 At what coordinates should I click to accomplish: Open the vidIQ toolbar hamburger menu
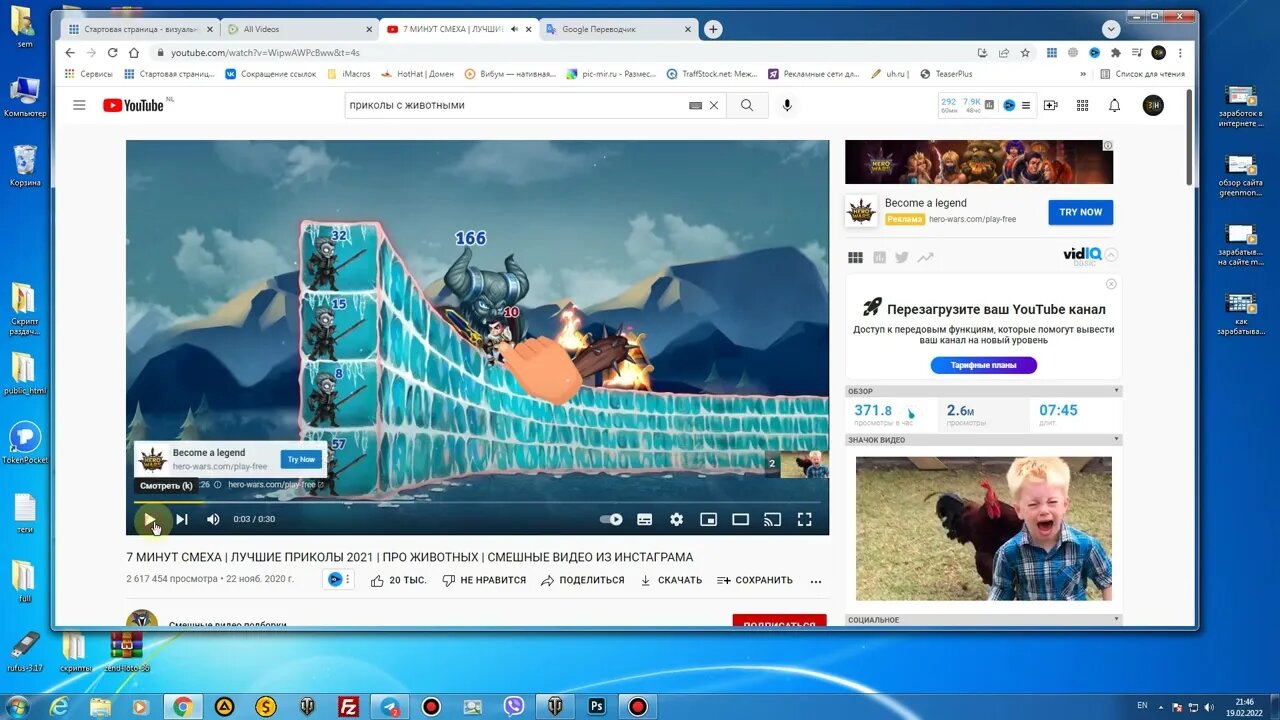(x=1028, y=105)
